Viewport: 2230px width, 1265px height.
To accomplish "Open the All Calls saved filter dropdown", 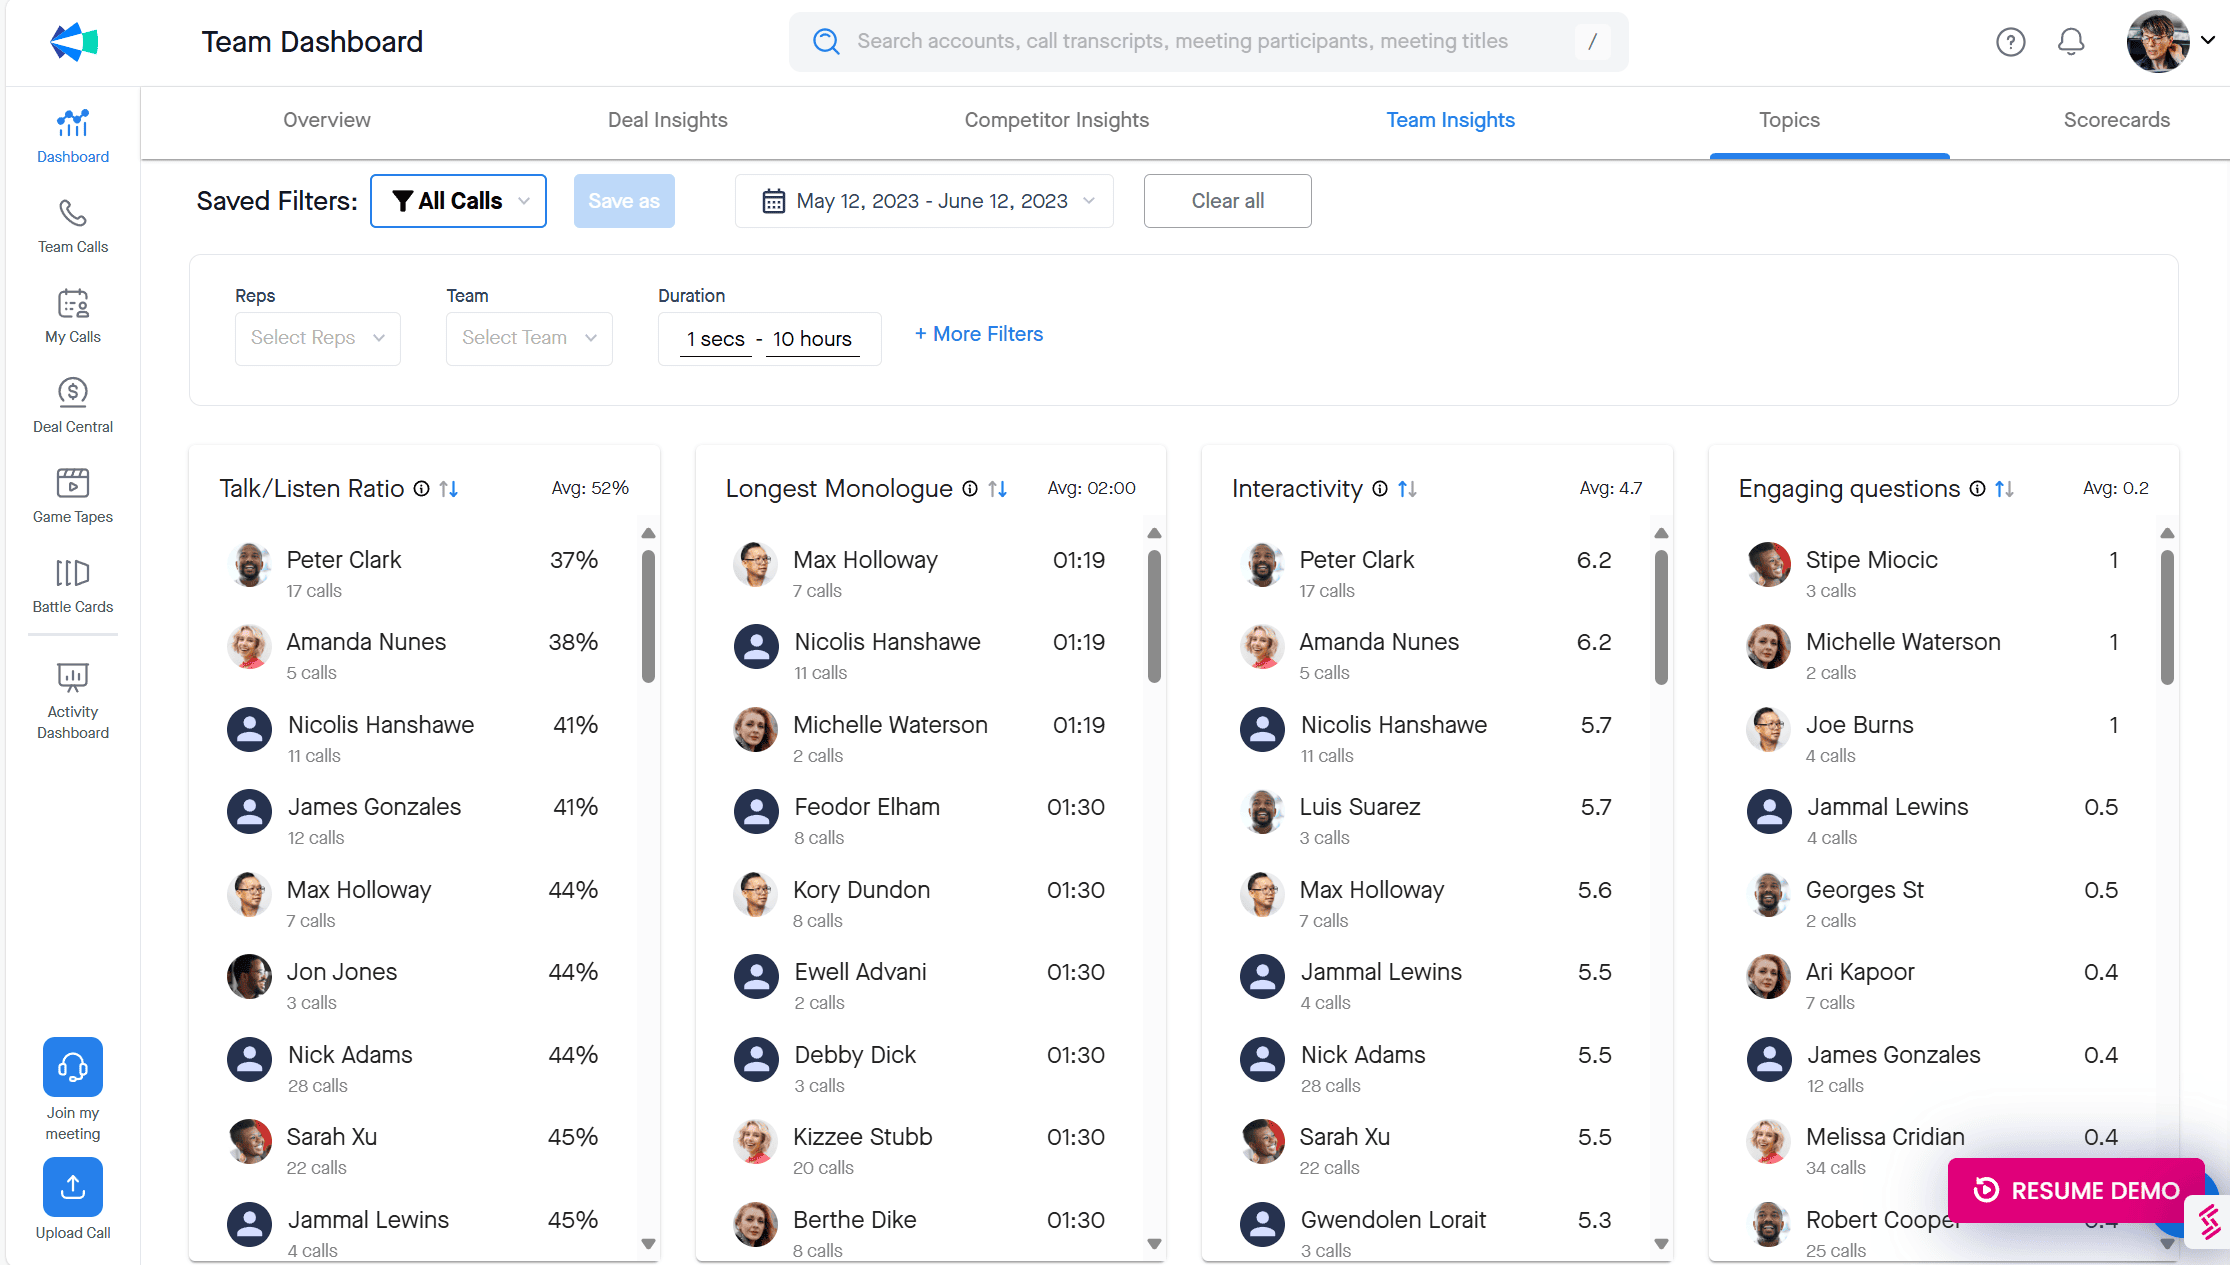I will click(458, 201).
